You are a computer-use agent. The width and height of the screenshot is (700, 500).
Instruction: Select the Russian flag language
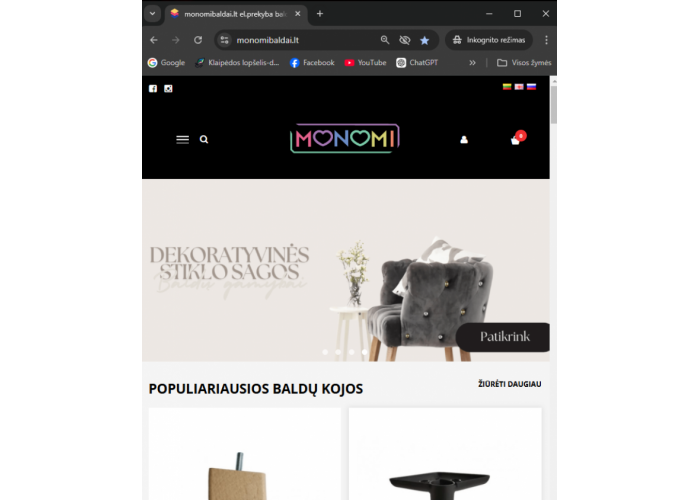(x=531, y=87)
